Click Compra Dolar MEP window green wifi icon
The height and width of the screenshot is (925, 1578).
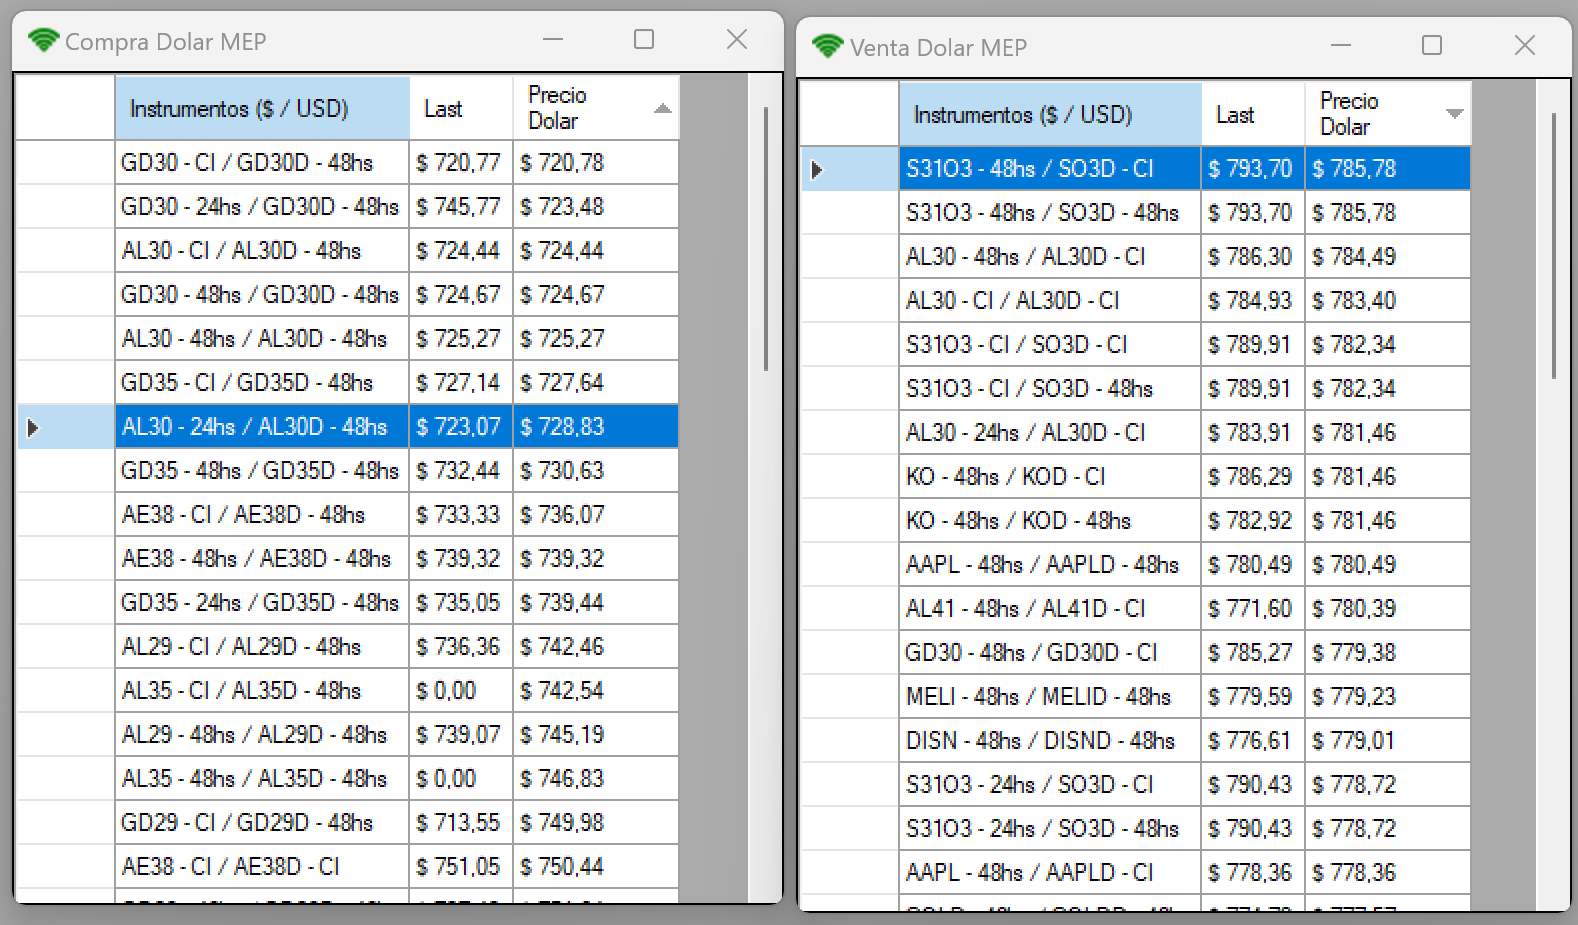click(x=44, y=41)
